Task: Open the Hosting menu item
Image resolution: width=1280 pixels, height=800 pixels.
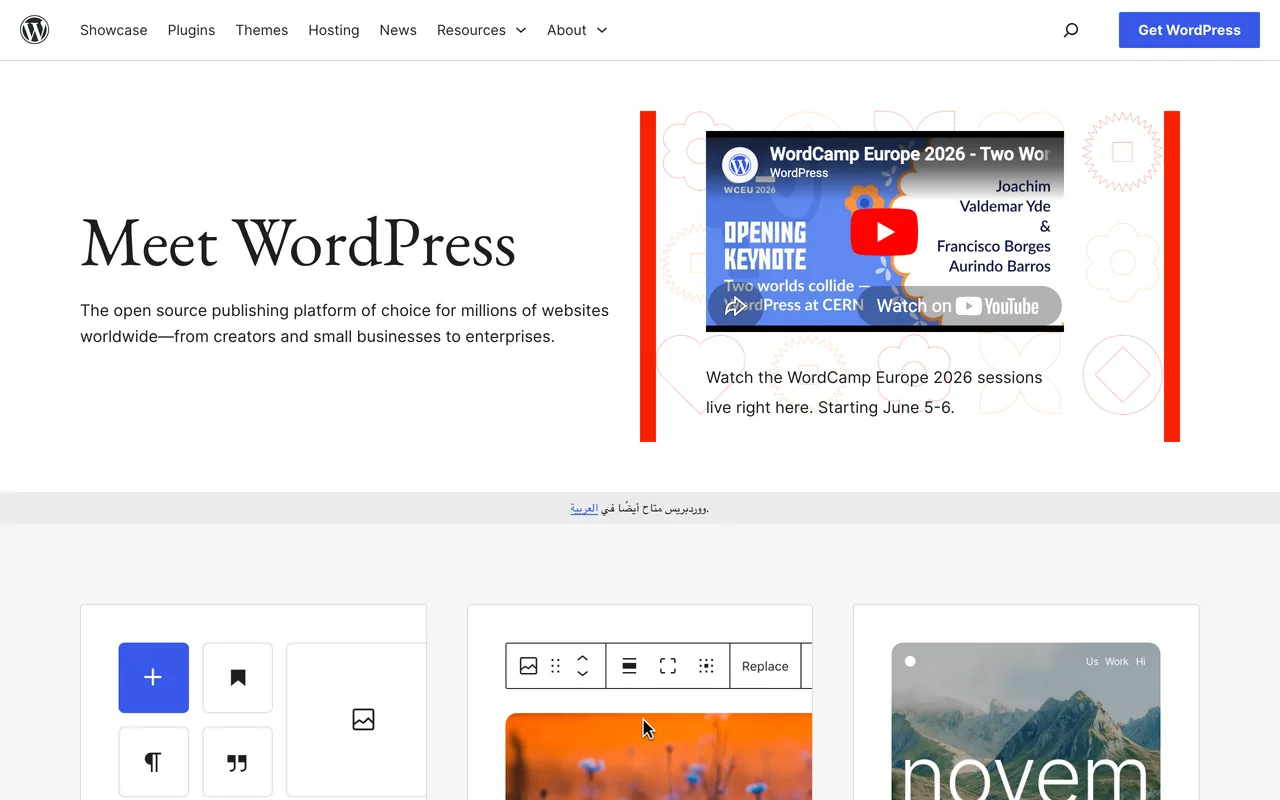Action: pos(334,30)
